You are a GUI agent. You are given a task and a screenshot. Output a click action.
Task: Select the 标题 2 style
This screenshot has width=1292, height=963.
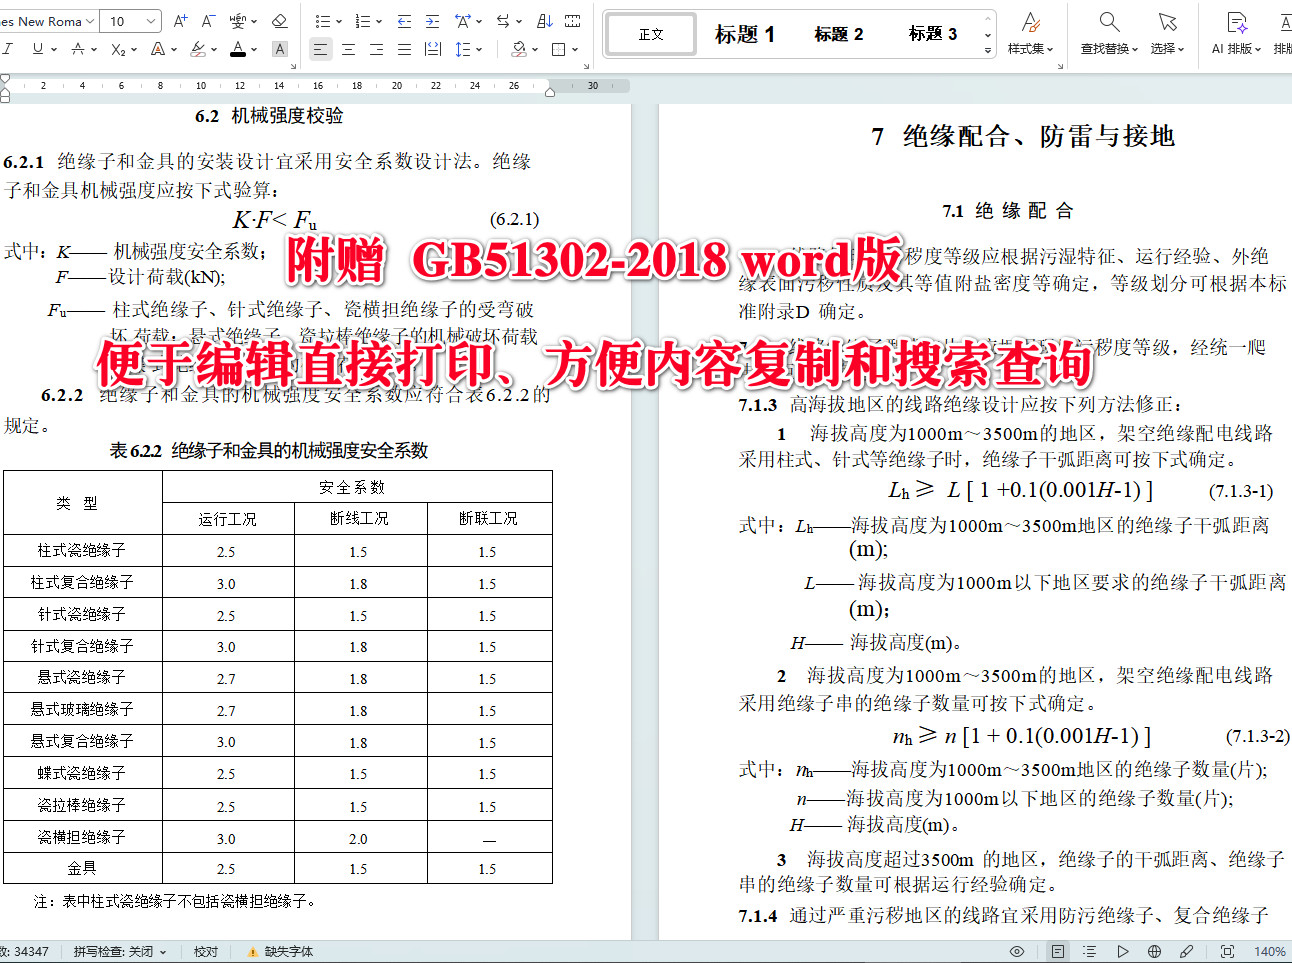click(838, 33)
